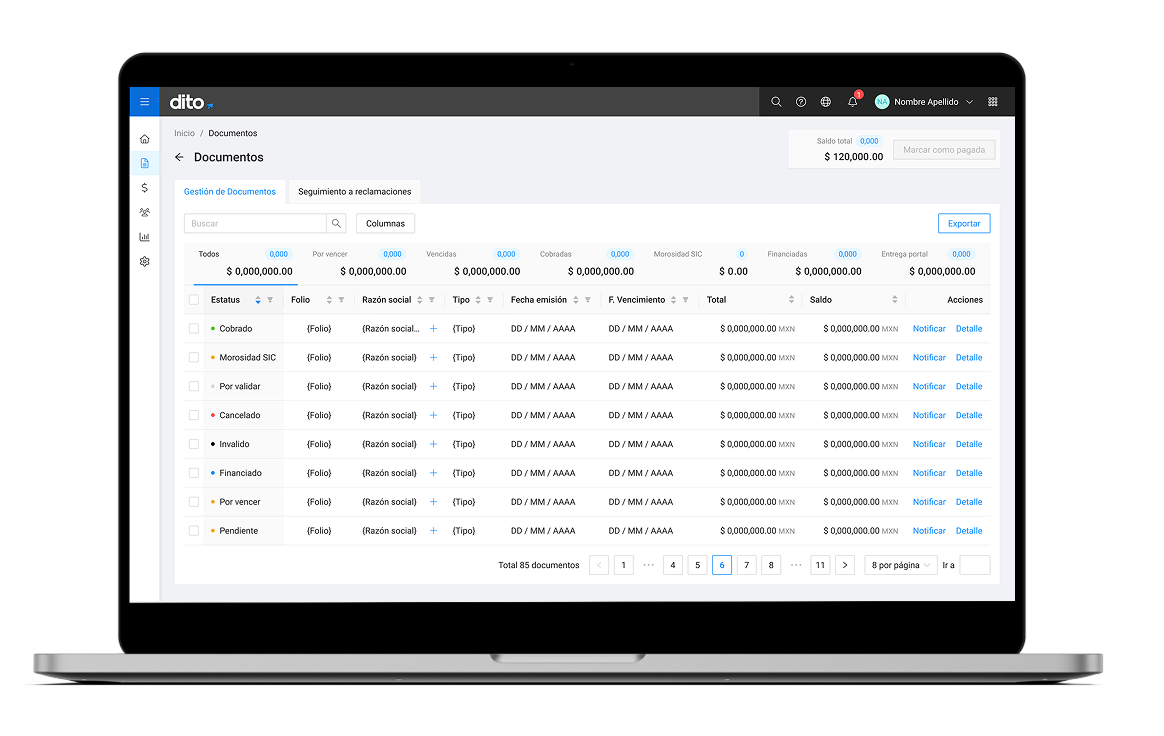Screen dimensions: 1164x736
Task: Click the home icon in the sidebar
Action: 144,139
